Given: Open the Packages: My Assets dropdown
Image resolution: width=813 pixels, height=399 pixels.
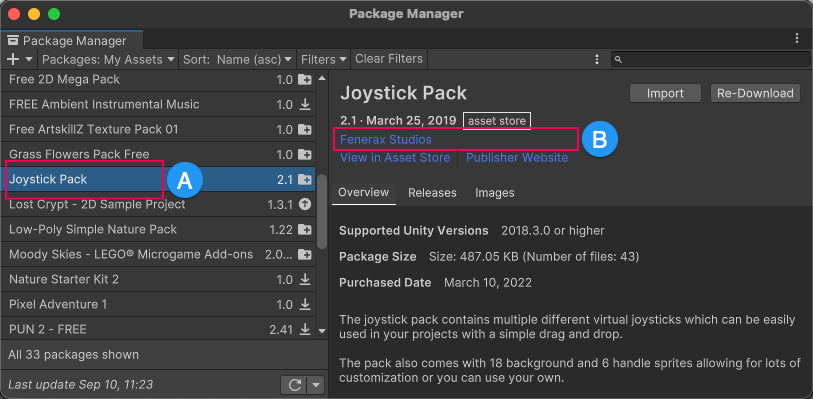Looking at the screenshot, I should [108, 59].
